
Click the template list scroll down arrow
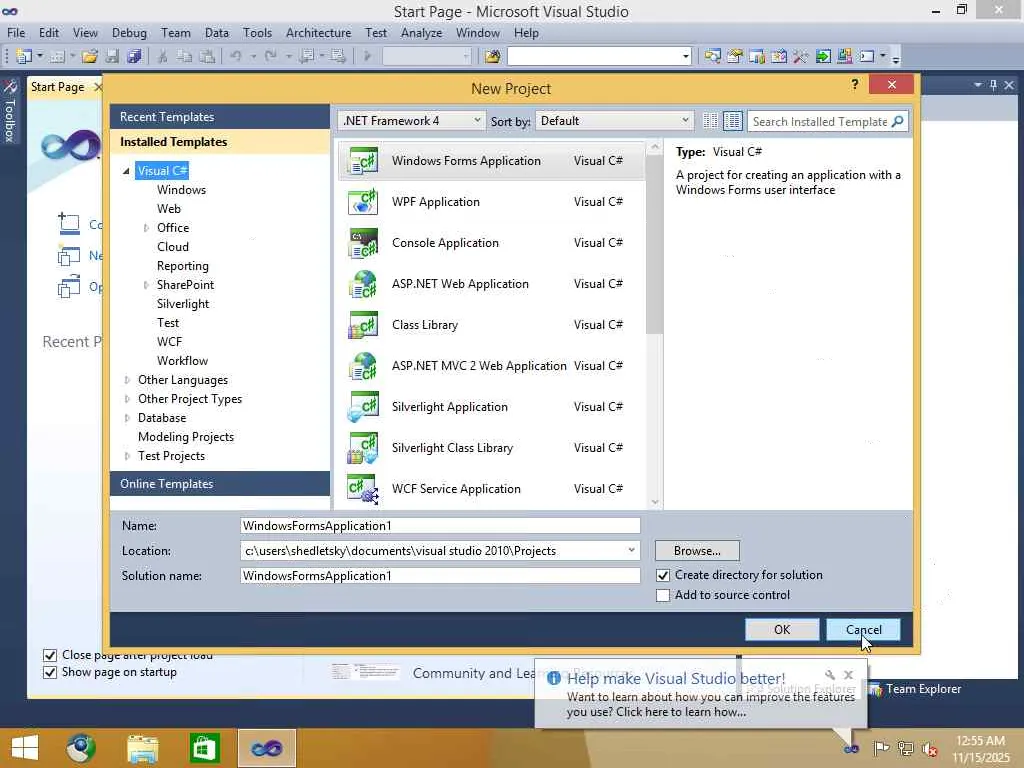tap(654, 502)
